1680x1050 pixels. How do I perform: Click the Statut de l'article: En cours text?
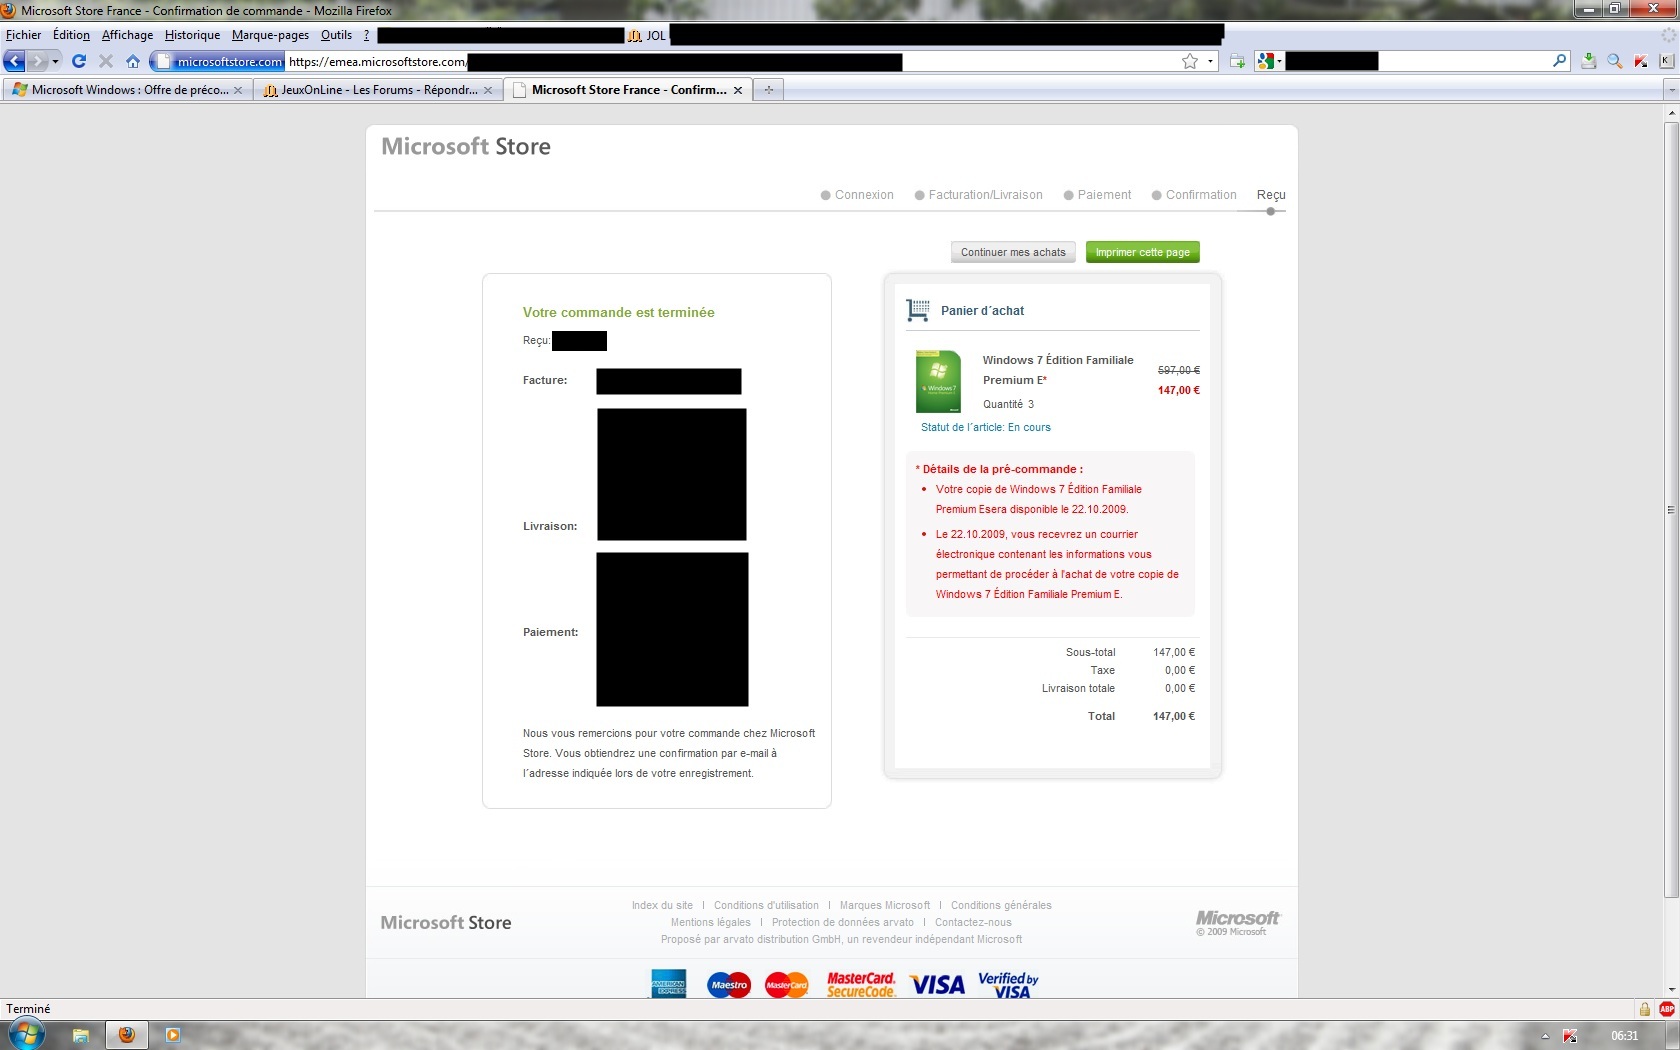pyautogui.click(x=986, y=427)
